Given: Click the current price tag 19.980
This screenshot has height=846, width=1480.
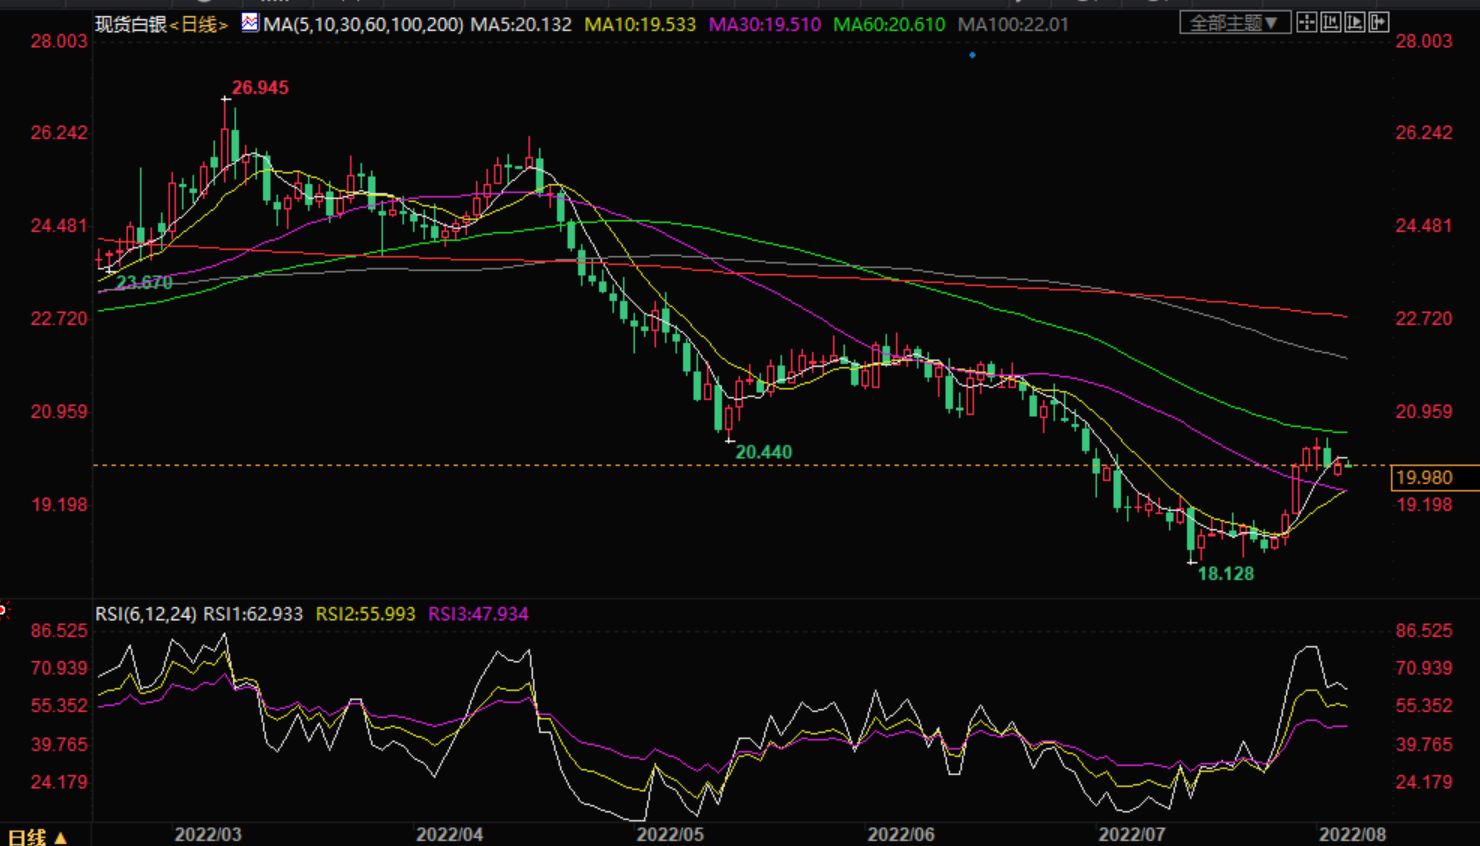Looking at the screenshot, I should [1424, 478].
